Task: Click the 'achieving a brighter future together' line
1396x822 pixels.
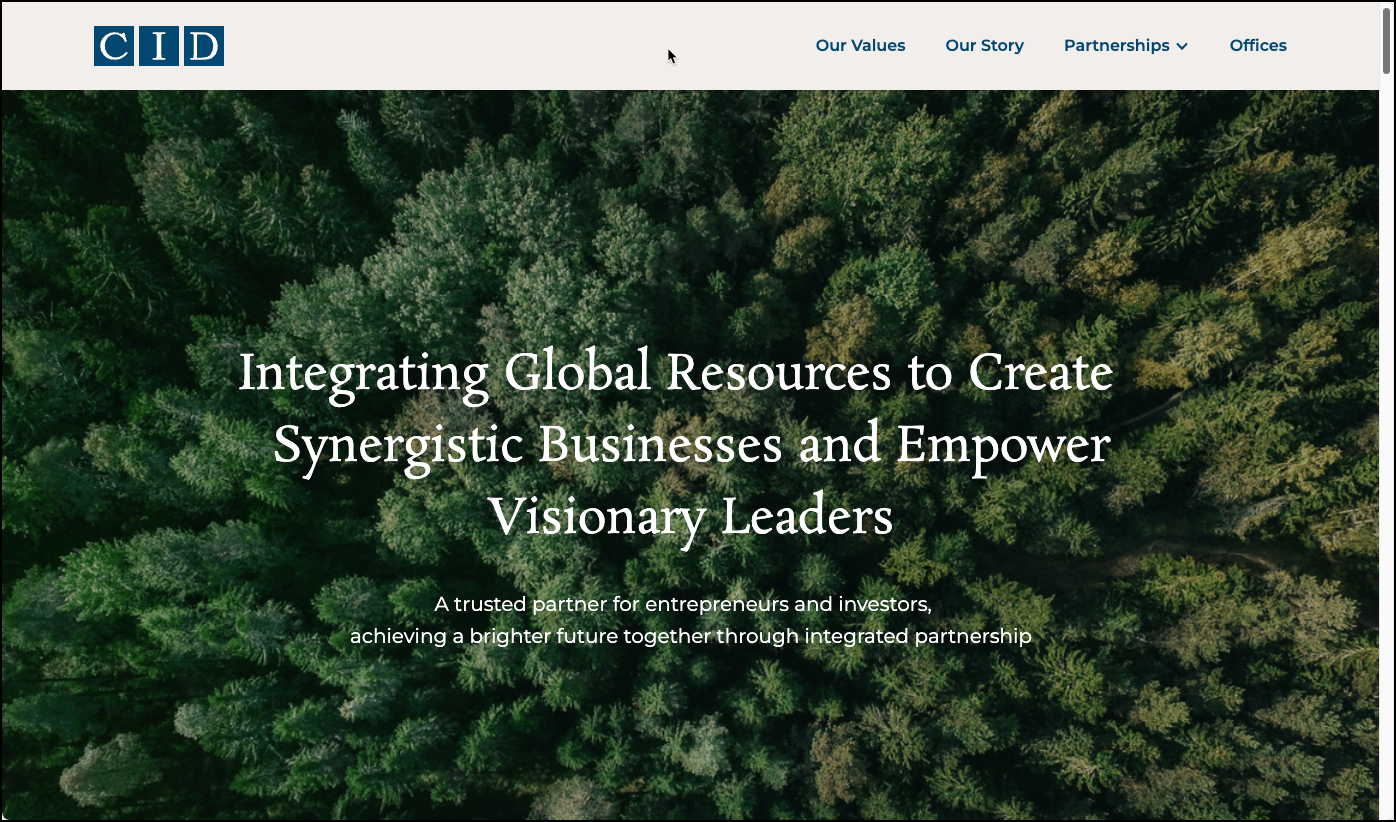Action: pos(690,637)
